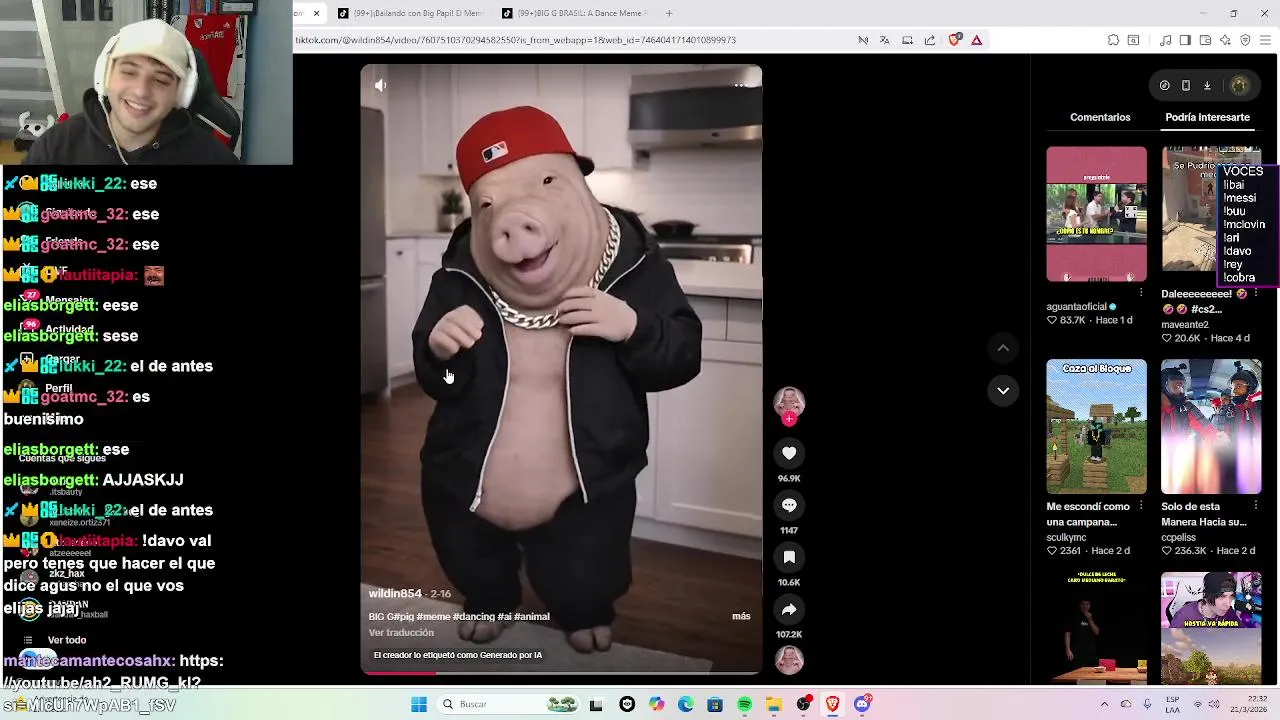
Task: Switch to the Podría interesarte tab
Action: (1207, 117)
